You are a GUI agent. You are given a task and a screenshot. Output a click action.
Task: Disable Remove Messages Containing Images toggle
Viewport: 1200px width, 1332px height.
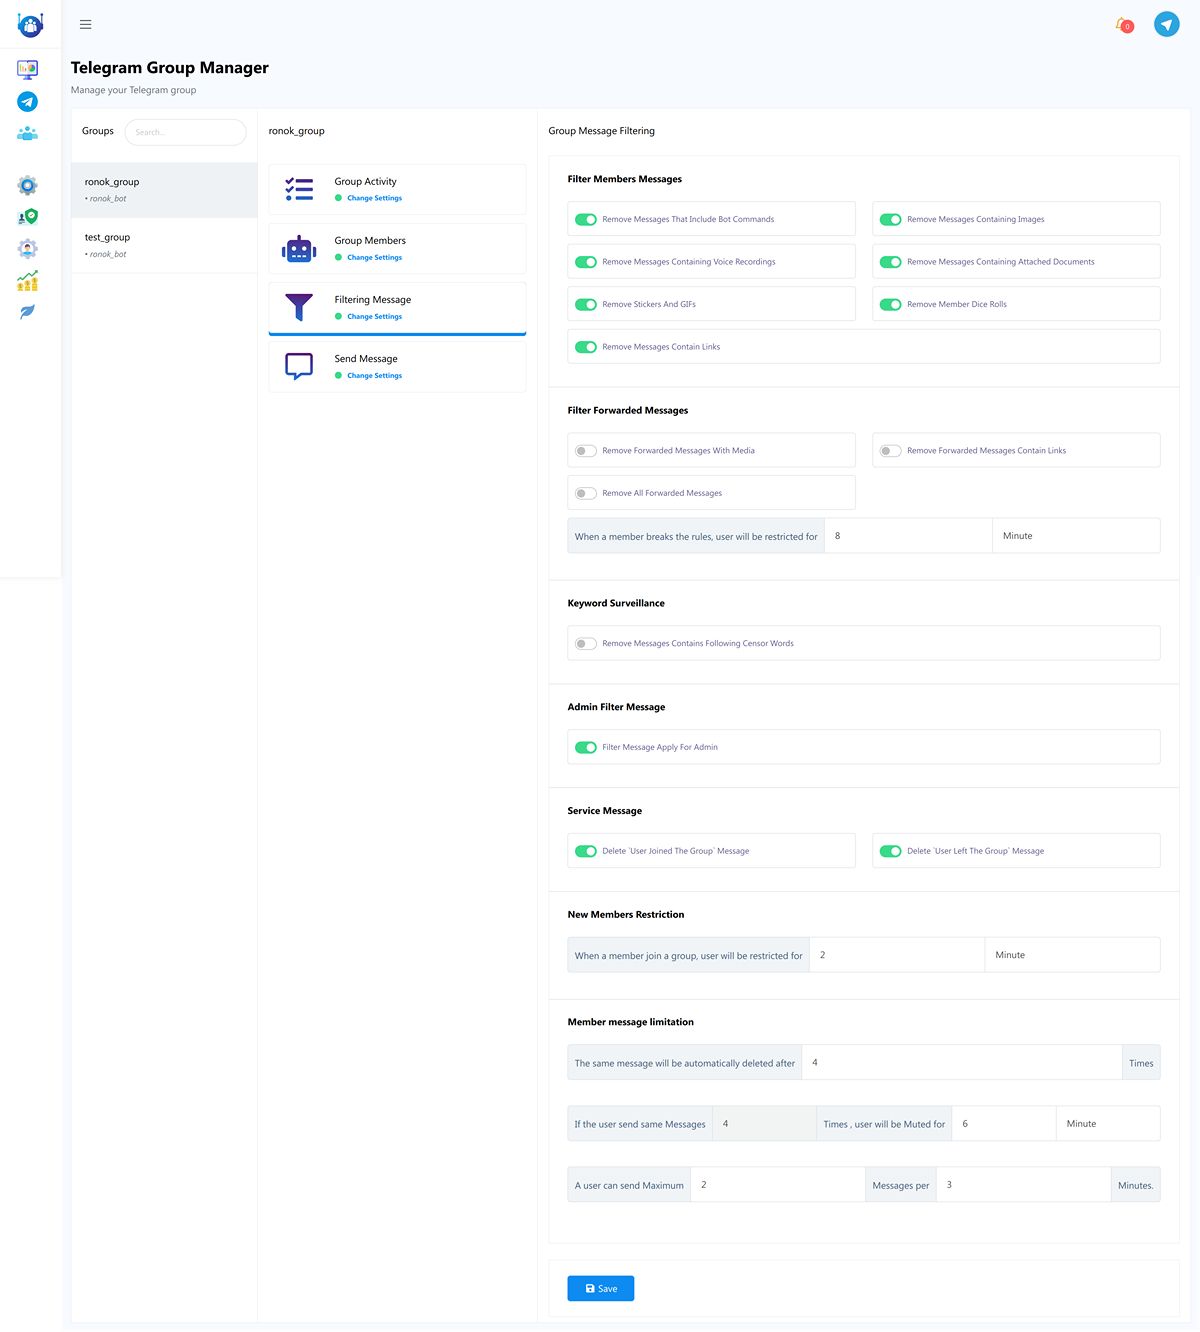(x=890, y=220)
